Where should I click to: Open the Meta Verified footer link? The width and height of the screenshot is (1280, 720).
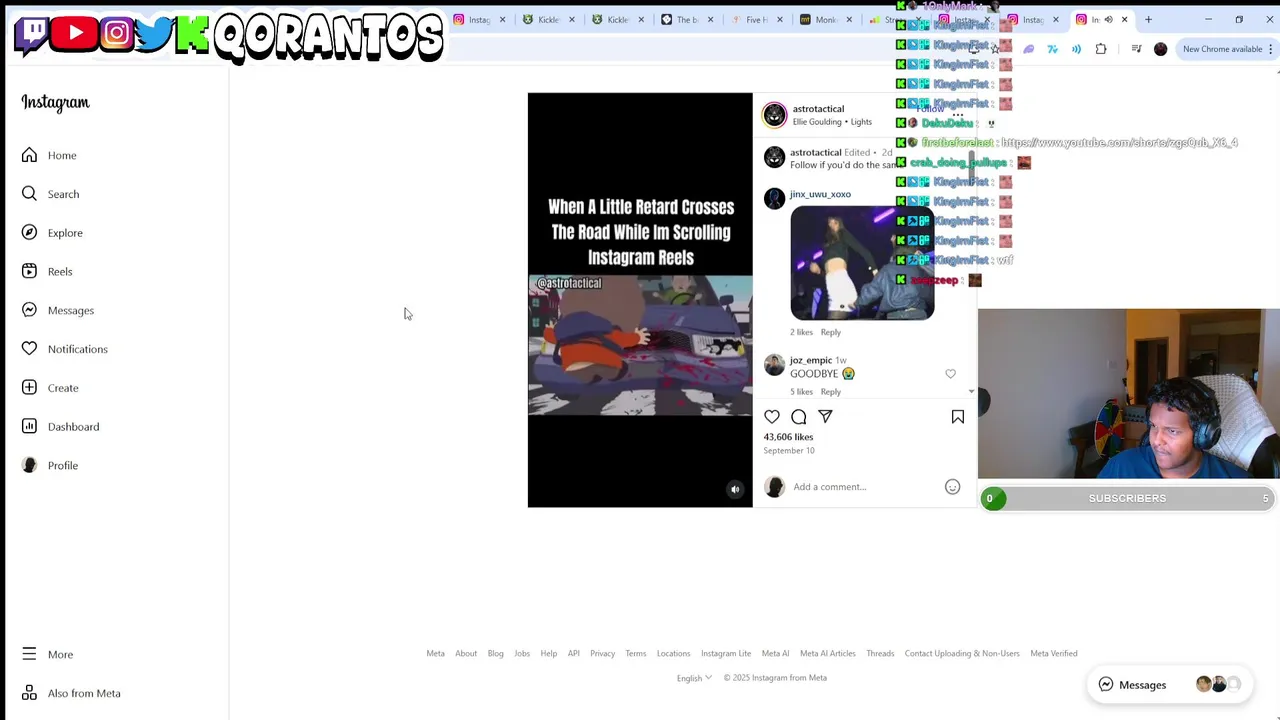(x=1054, y=653)
